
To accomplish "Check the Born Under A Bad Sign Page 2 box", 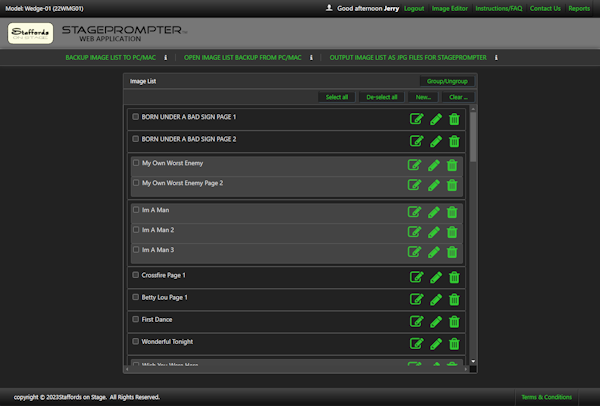I will pos(135,139).
